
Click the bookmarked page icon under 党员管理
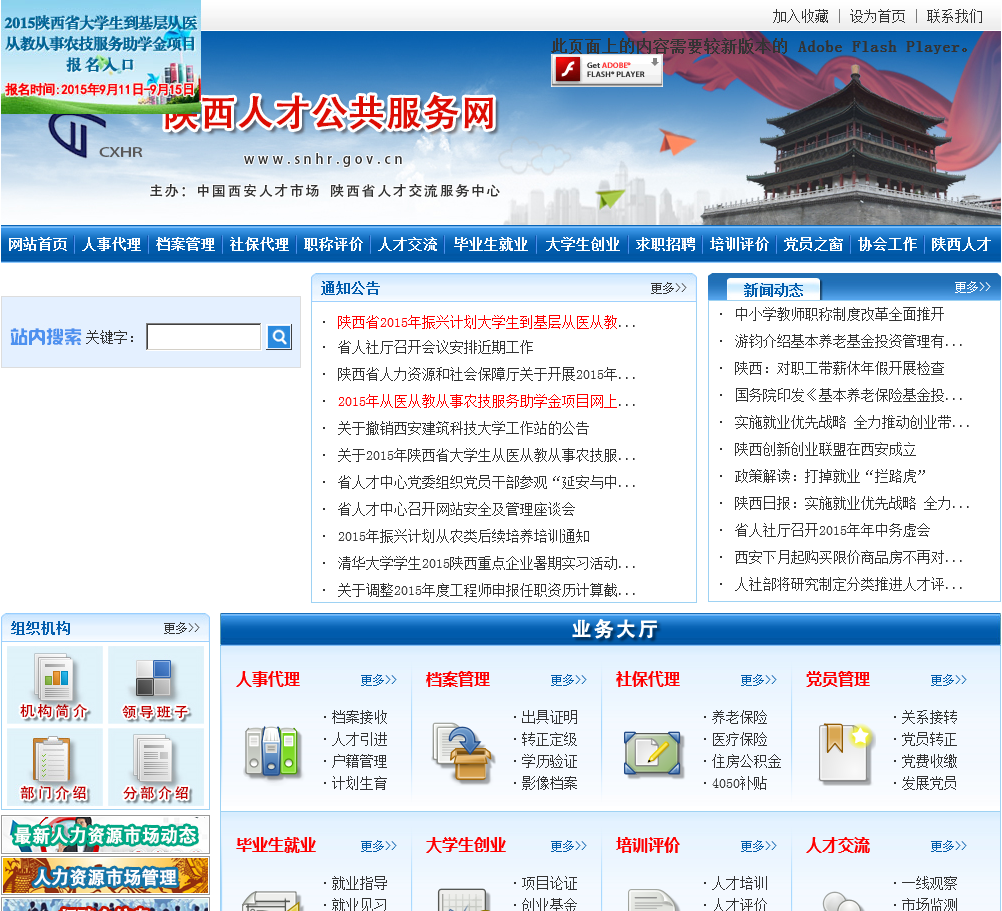point(845,753)
